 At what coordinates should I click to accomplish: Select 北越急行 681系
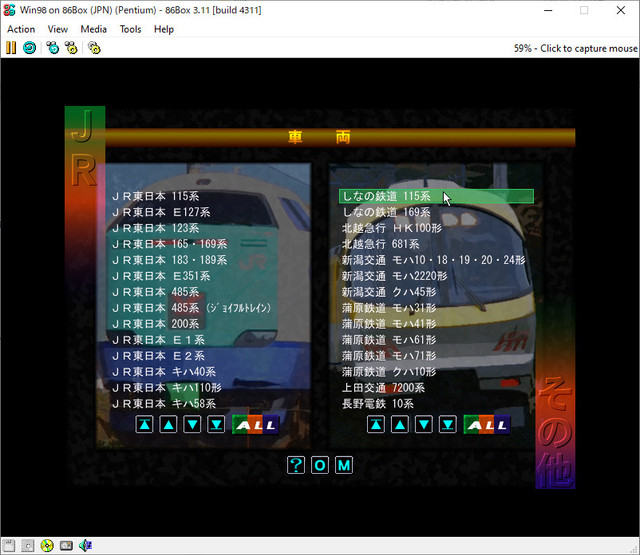[x=380, y=244]
